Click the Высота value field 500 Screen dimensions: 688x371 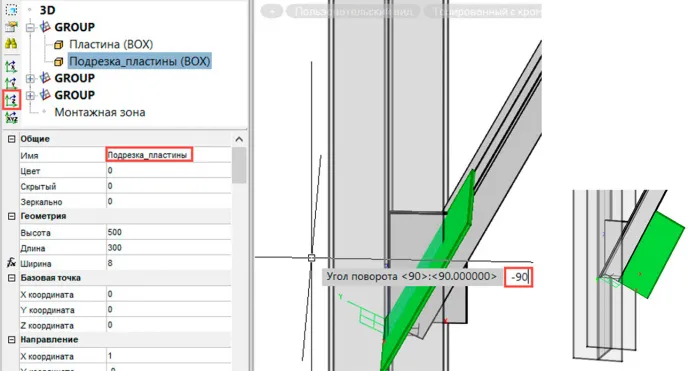[168, 232]
